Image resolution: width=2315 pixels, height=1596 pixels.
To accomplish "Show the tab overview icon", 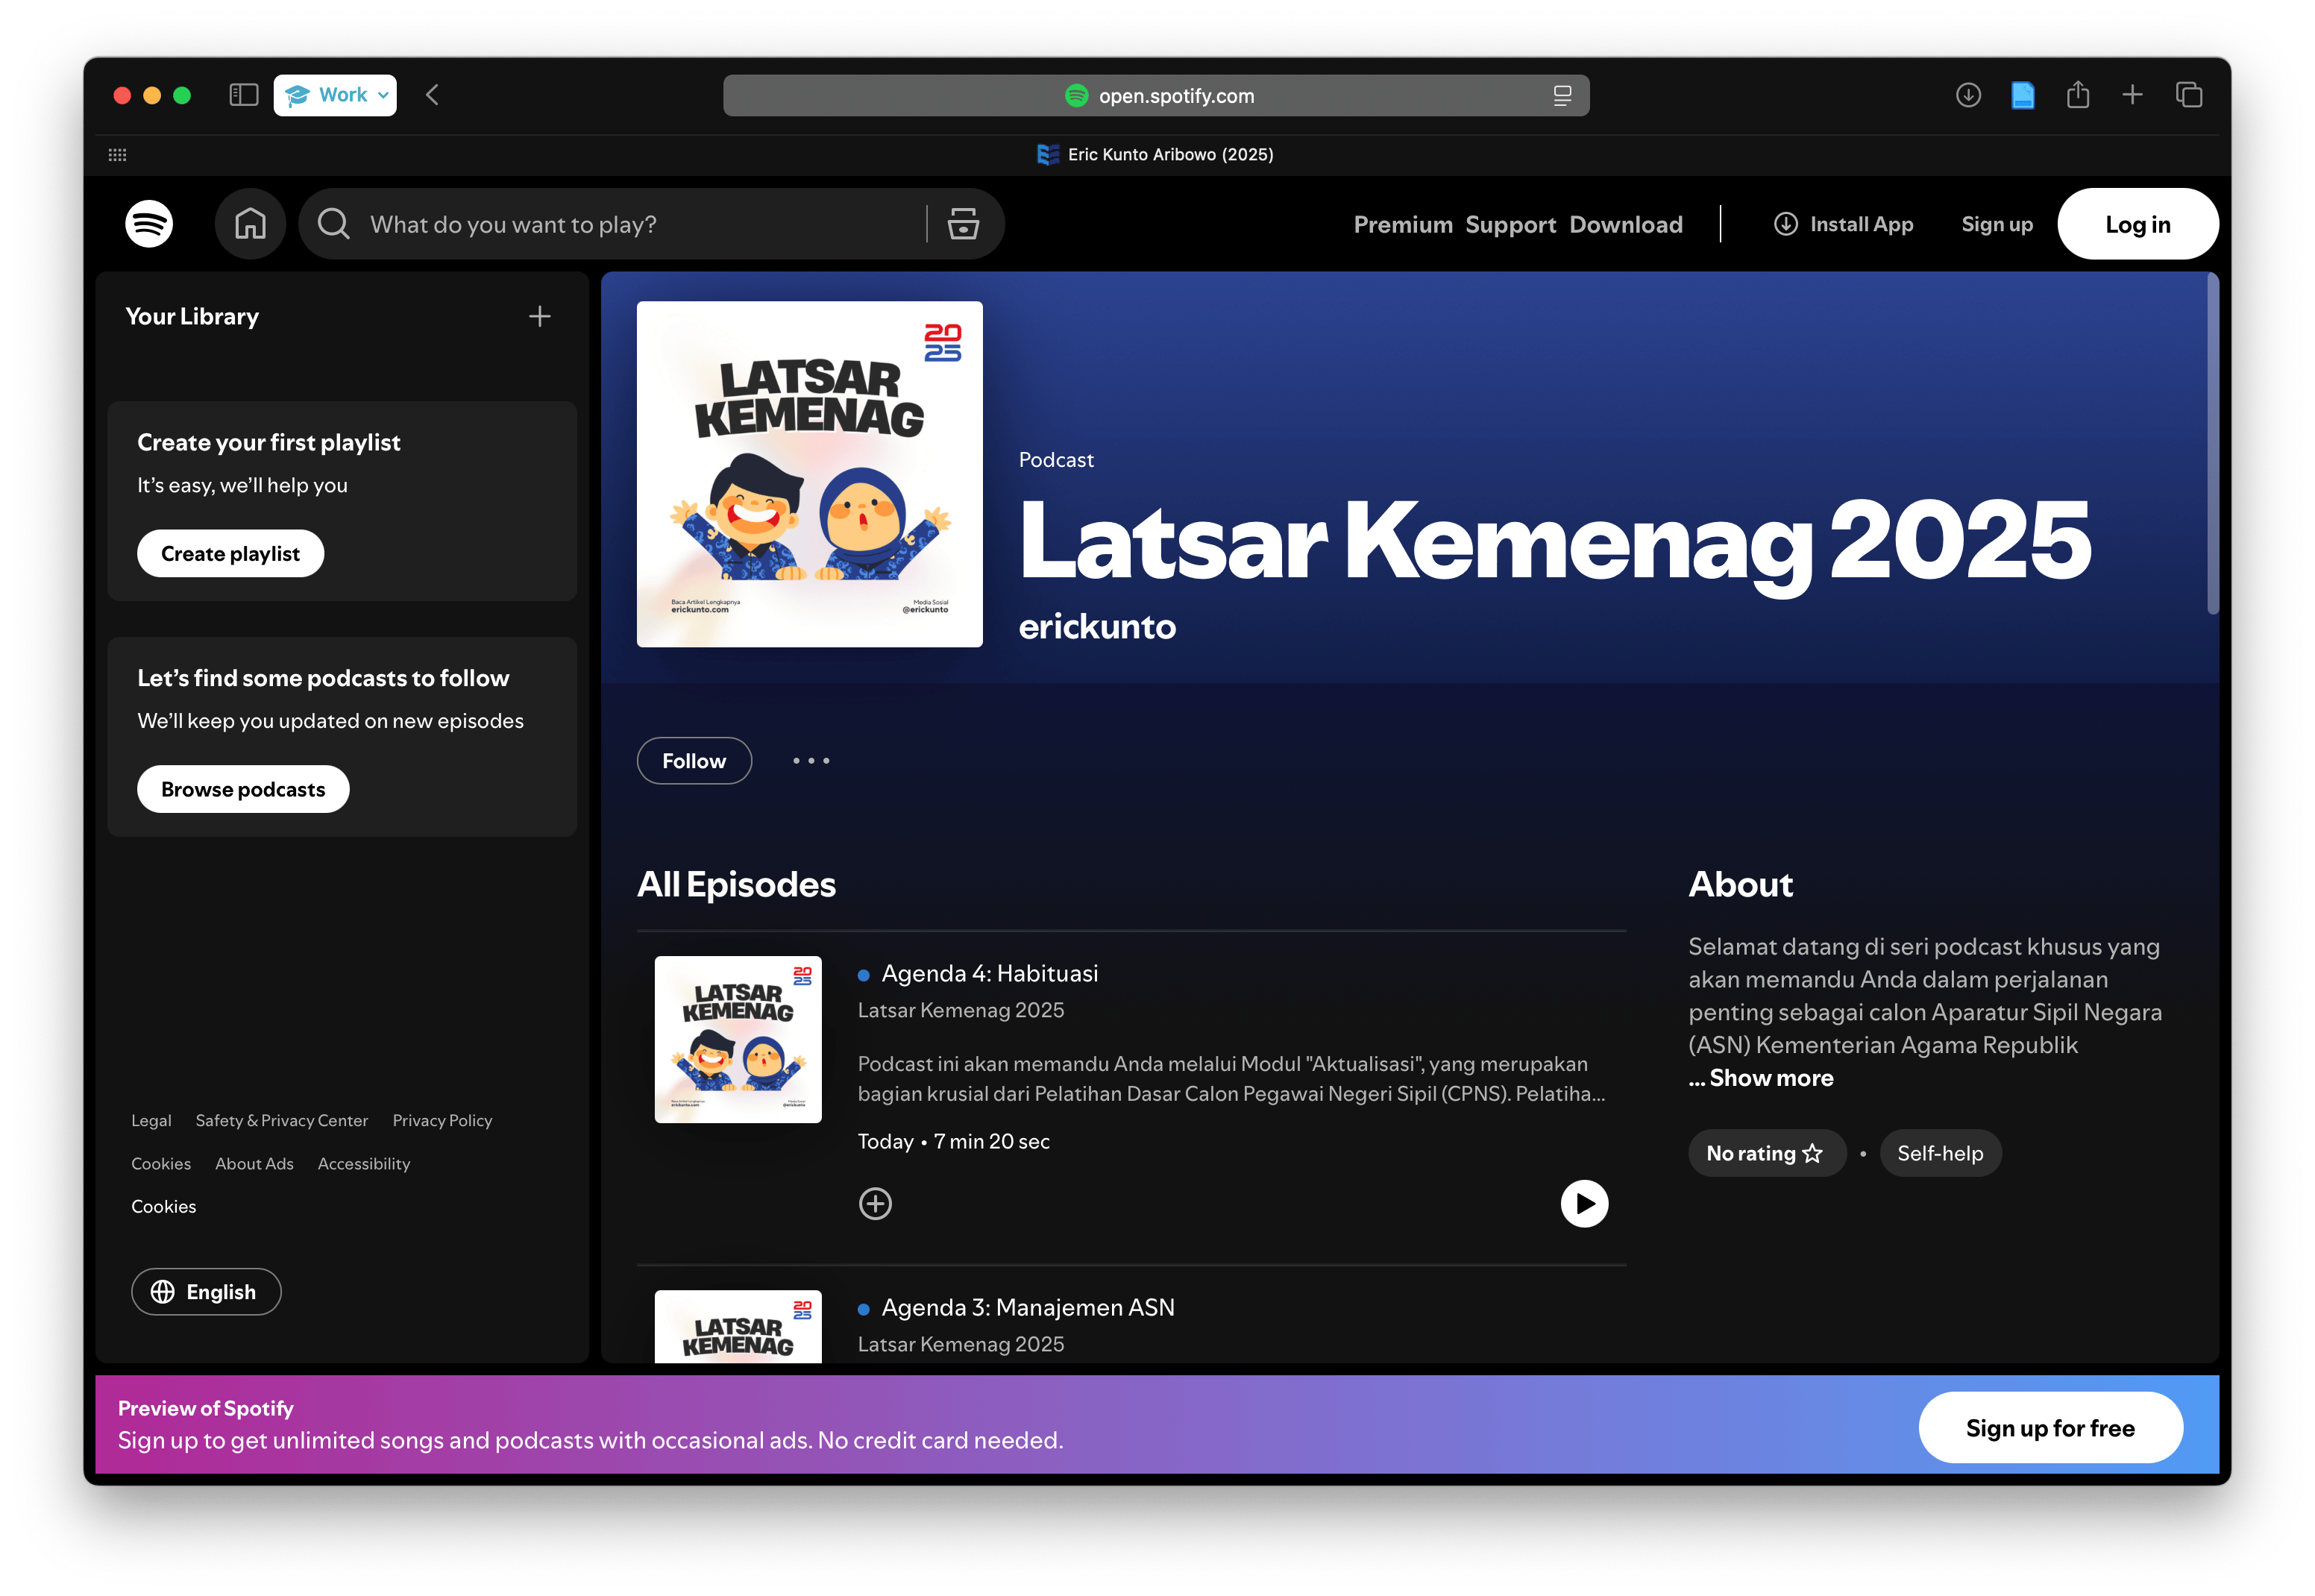I will [2188, 95].
